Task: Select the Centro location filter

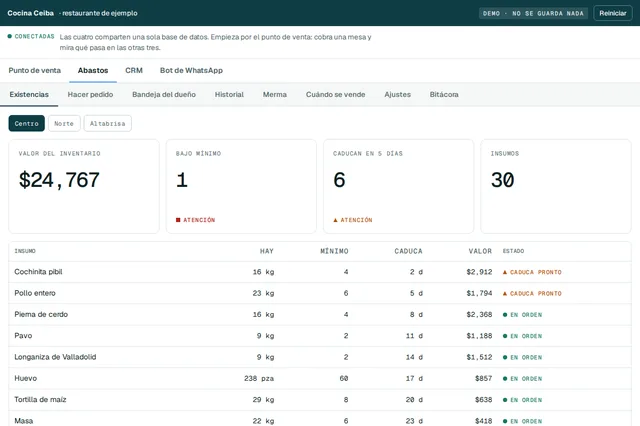Action: click(27, 123)
